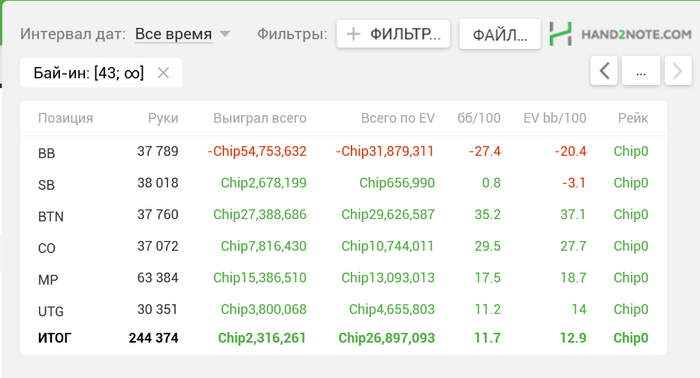Sort by Руки column header
The width and height of the screenshot is (700, 378).
[x=163, y=118]
